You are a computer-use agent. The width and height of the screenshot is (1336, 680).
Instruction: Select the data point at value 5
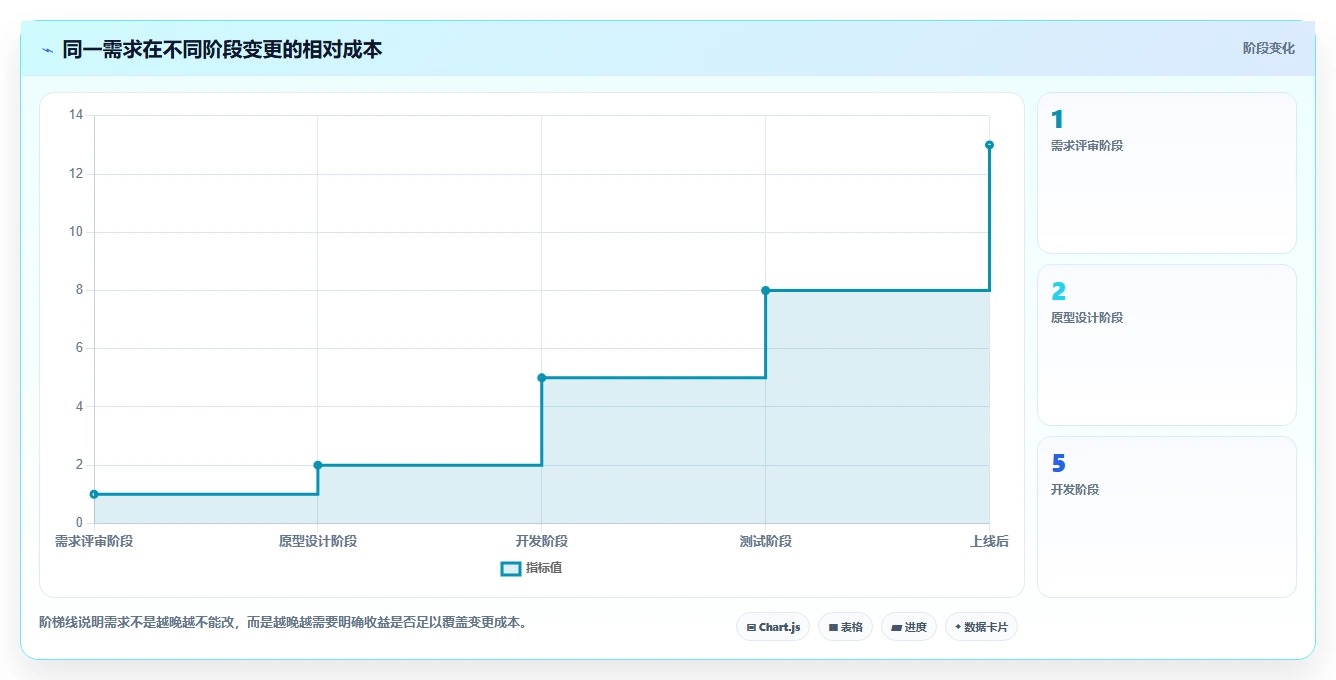point(542,378)
